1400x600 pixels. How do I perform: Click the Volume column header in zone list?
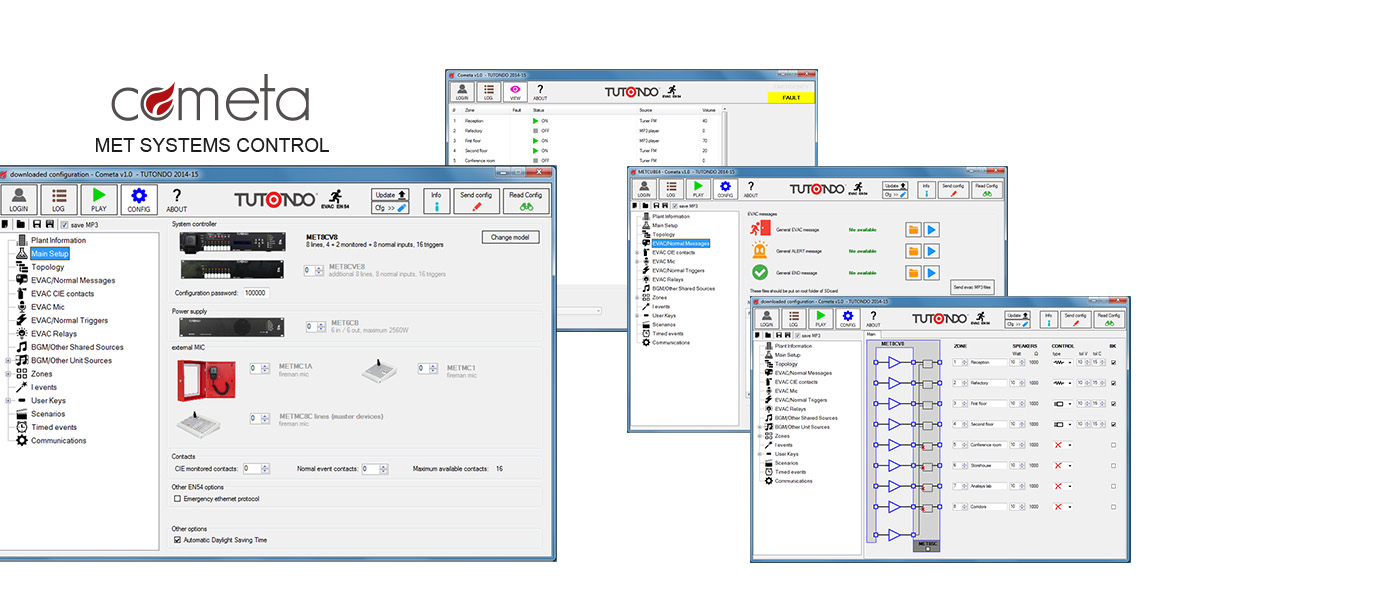[x=709, y=110]
